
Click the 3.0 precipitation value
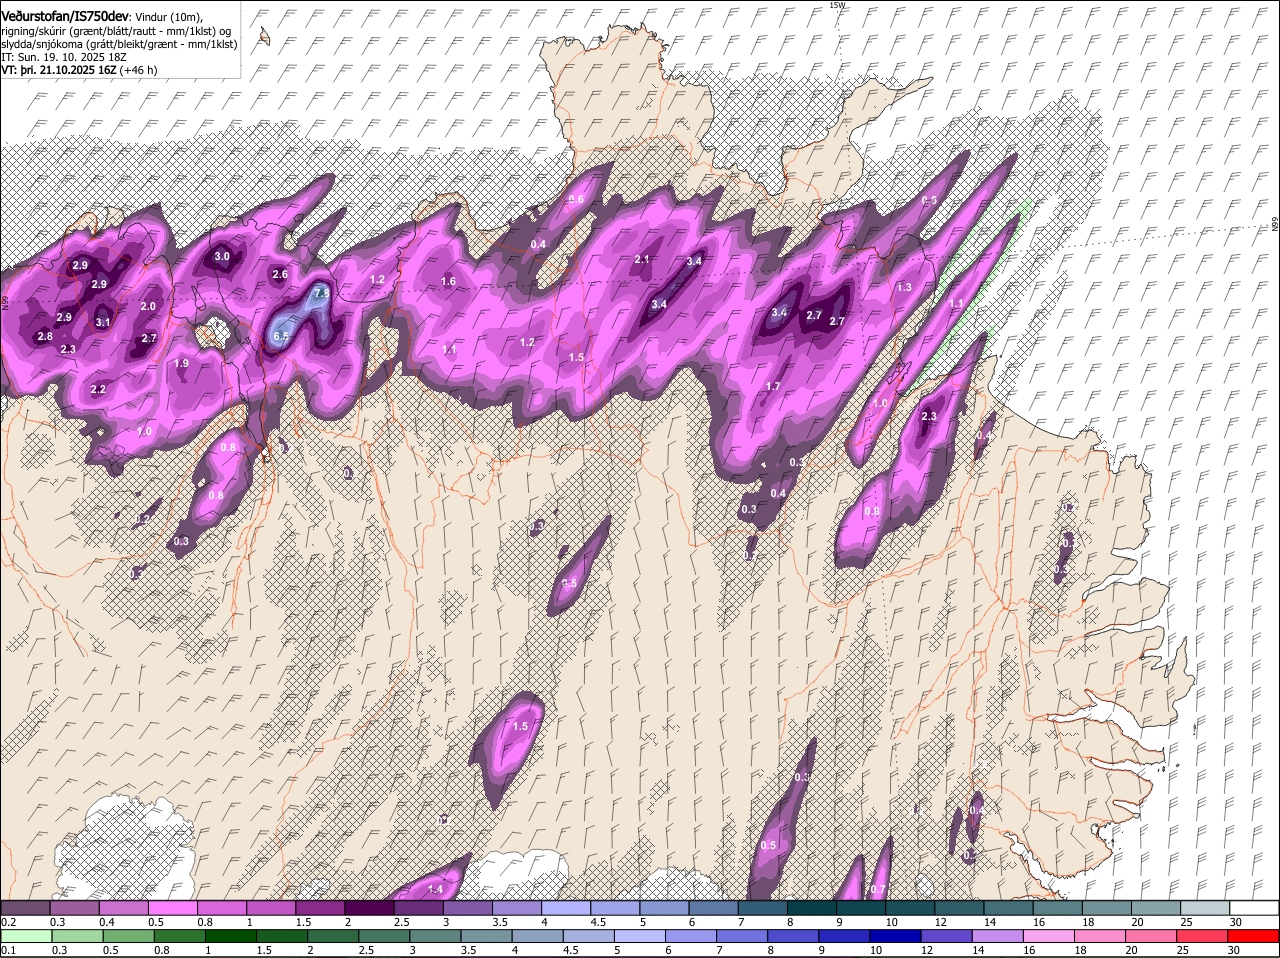(x=222, y=257)
